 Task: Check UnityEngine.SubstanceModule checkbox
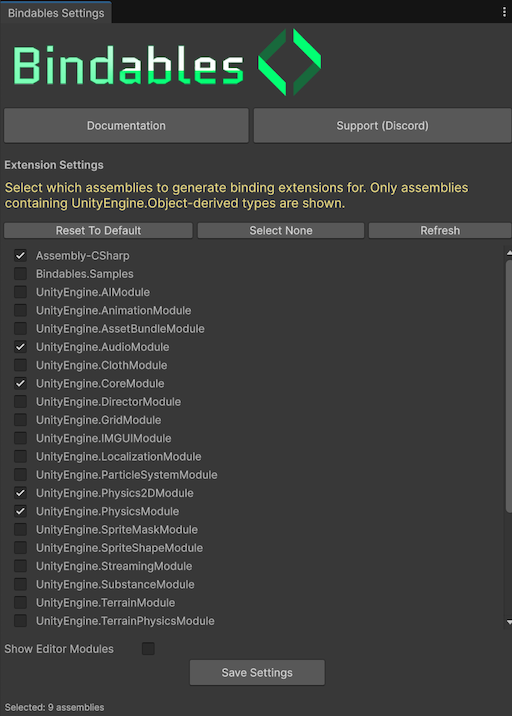pyautogui.click(x=20, y=584)
